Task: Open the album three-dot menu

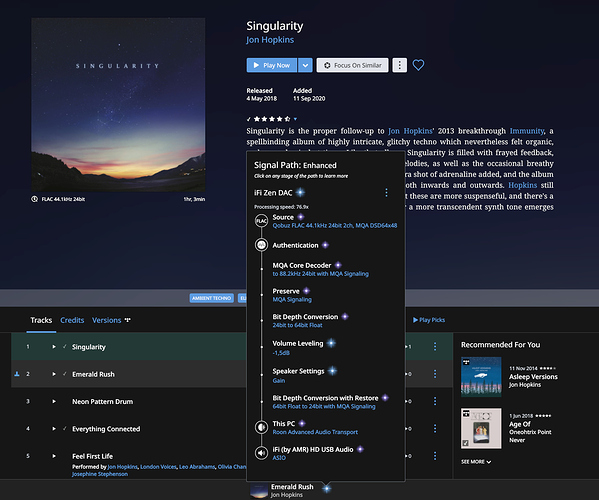Action: pos(400,65)
